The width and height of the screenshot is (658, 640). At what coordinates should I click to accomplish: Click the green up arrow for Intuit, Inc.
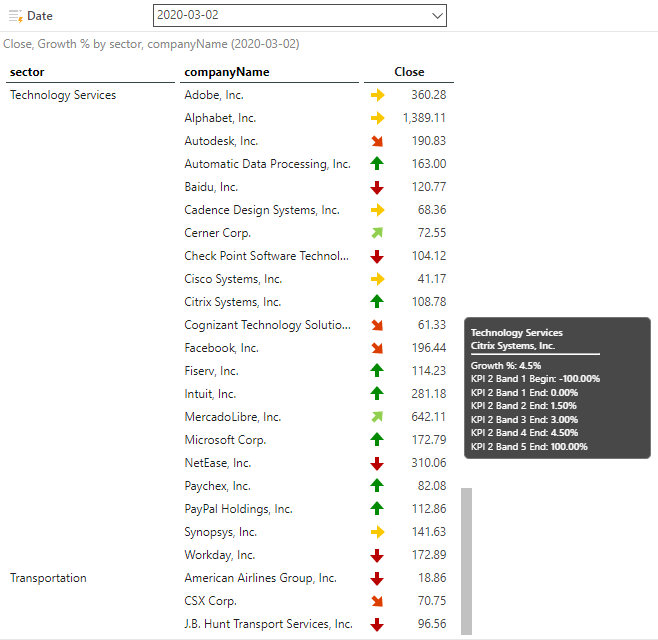[377, 394]
